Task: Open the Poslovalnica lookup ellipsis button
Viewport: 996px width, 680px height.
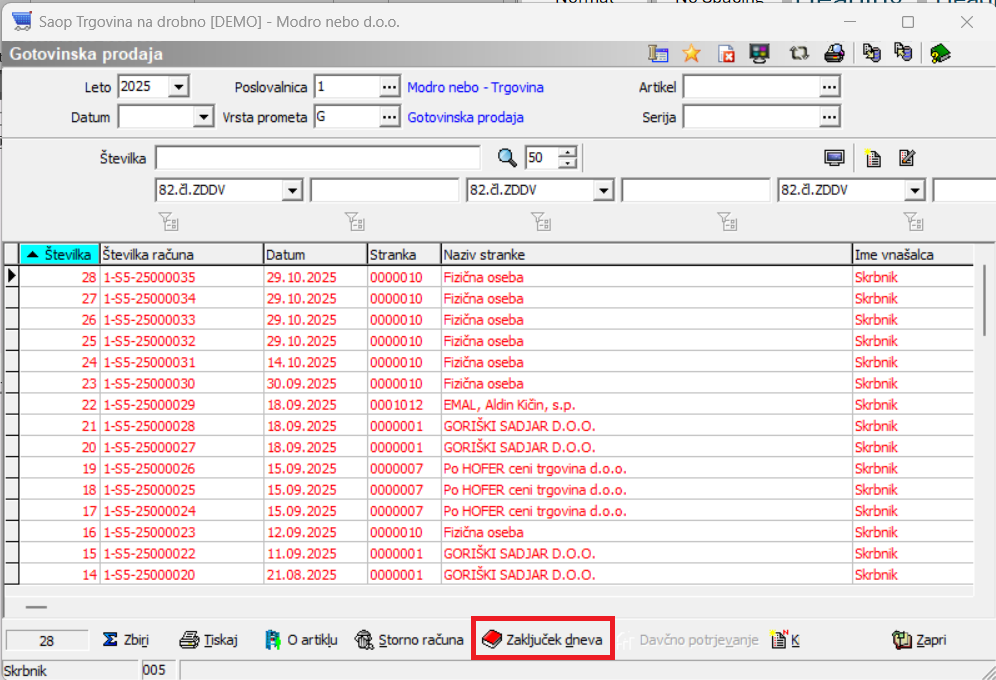Action: pos(389,87)
